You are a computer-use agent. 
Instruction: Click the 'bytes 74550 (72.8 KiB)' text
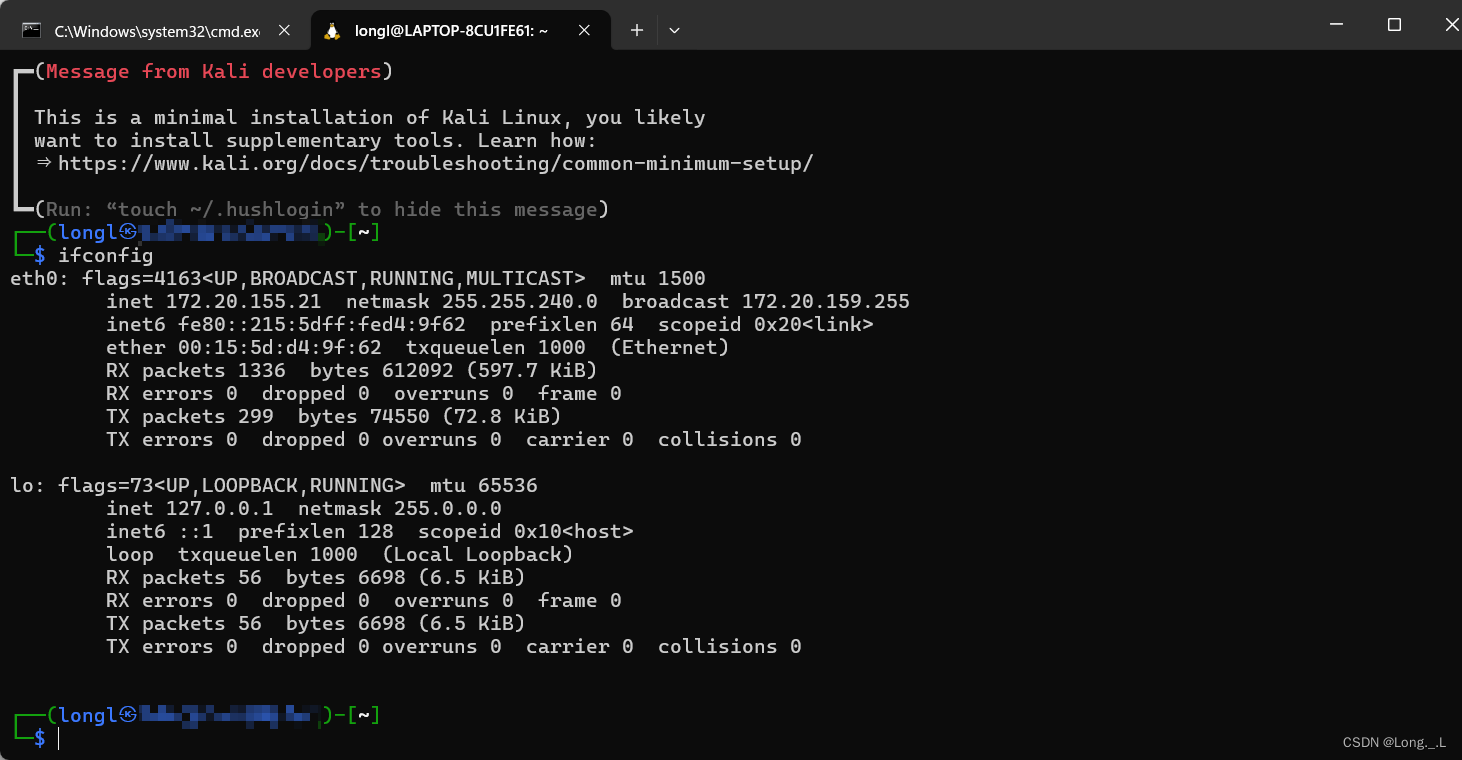(430, 416)
